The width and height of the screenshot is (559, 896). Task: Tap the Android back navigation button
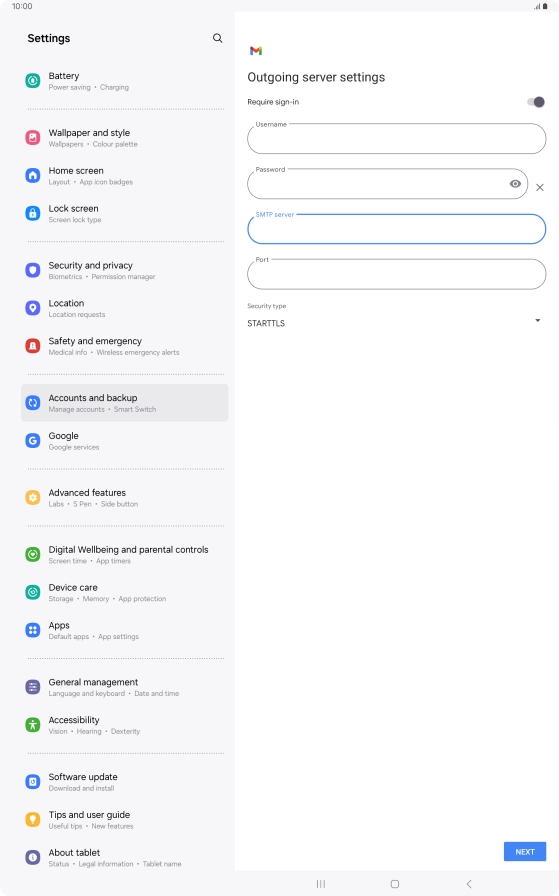tap(469, 884)
